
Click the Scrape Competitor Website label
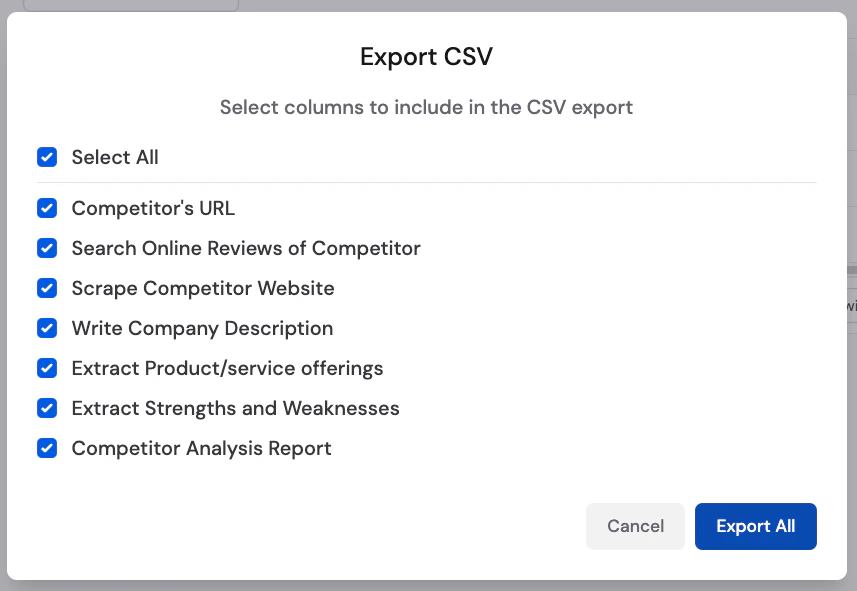click(203, 289)
